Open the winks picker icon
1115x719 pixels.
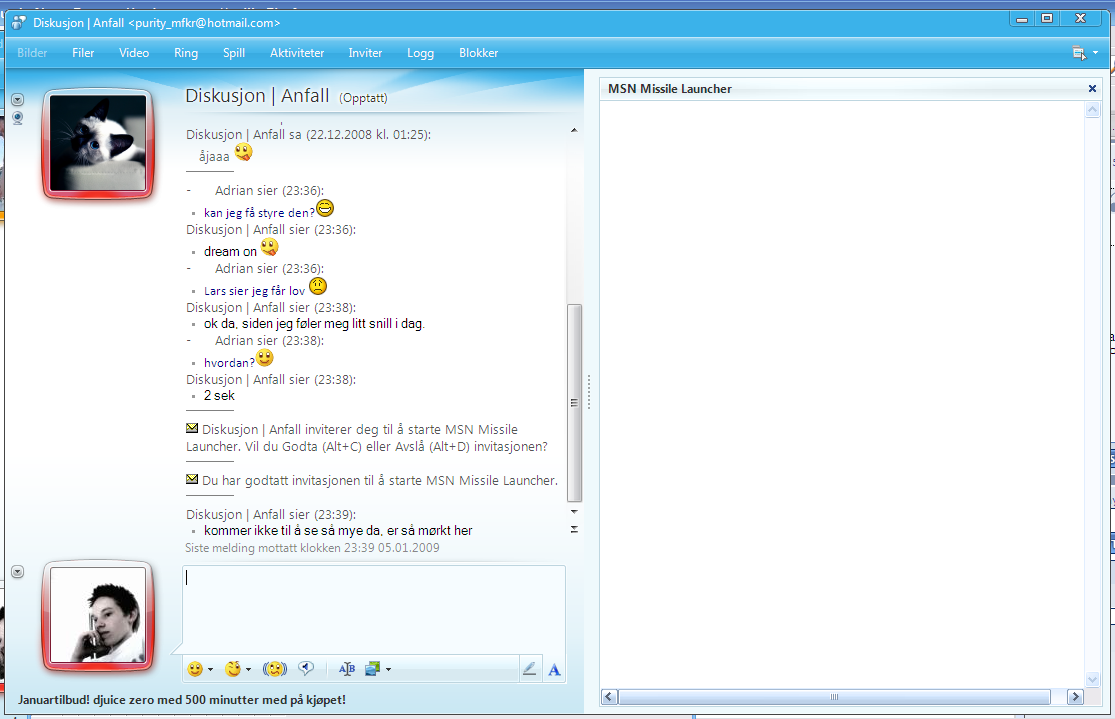tap(233, 669)
